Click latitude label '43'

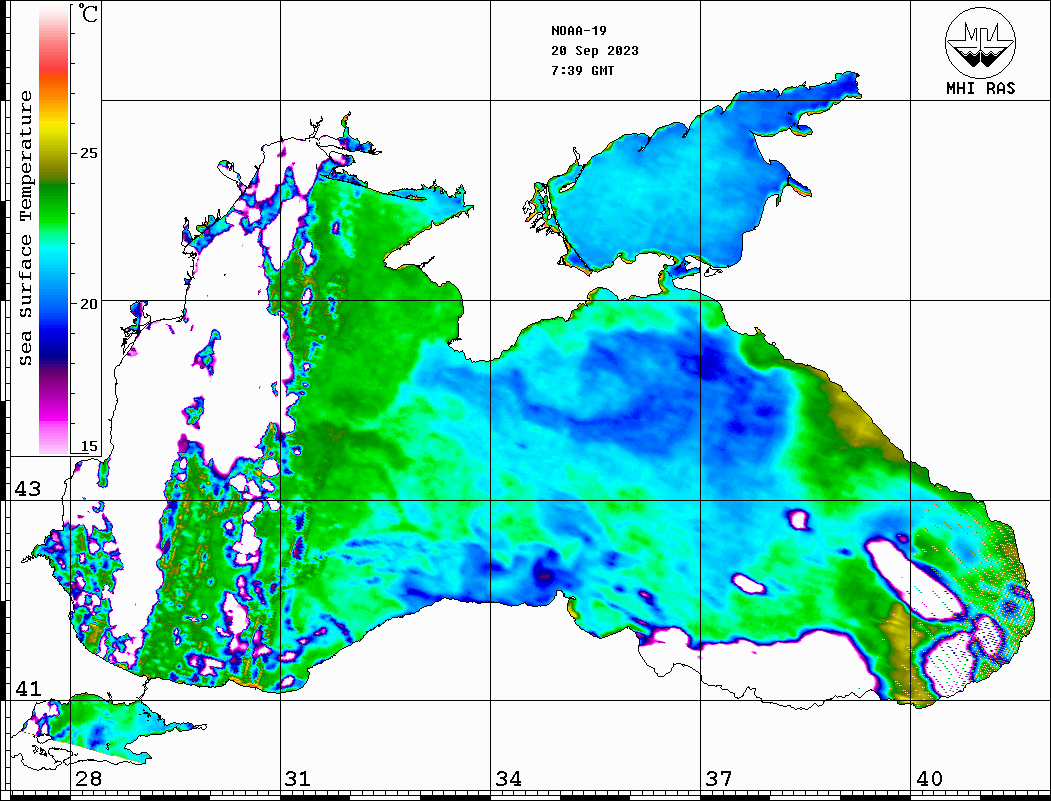tap(28, 489)
